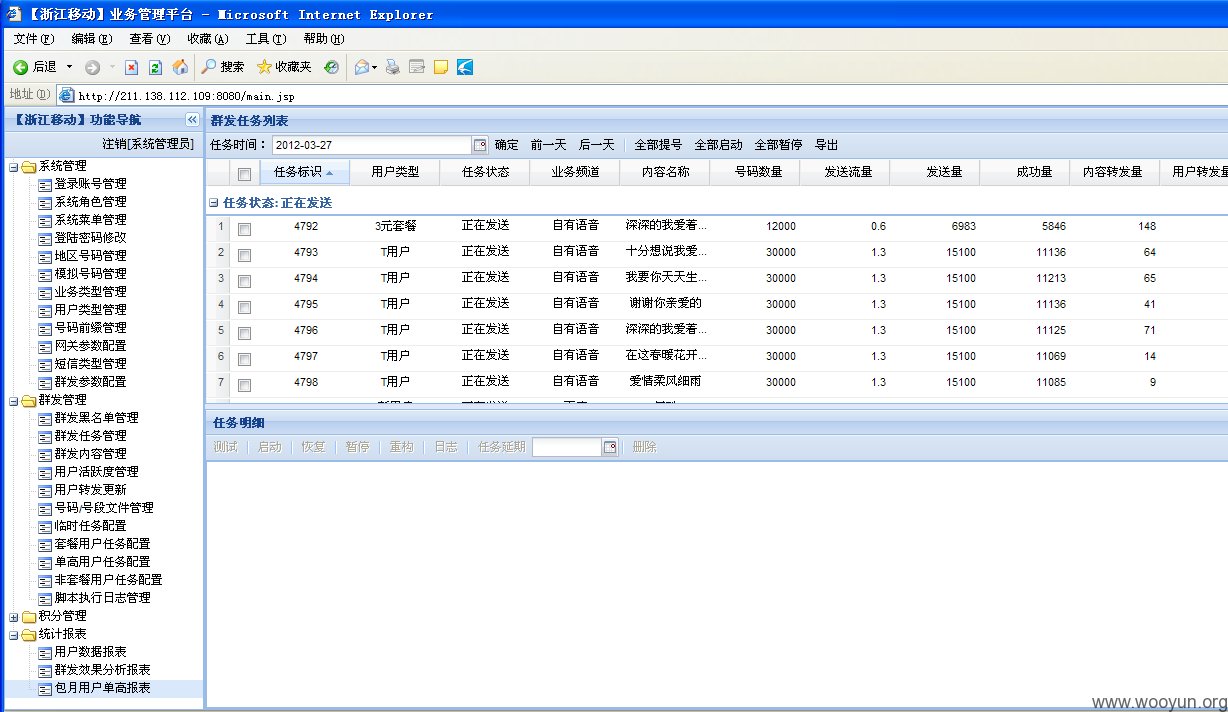Check the box for task 4797
The height and width of the screenshot is (712, 1228).
click(244, 359)
